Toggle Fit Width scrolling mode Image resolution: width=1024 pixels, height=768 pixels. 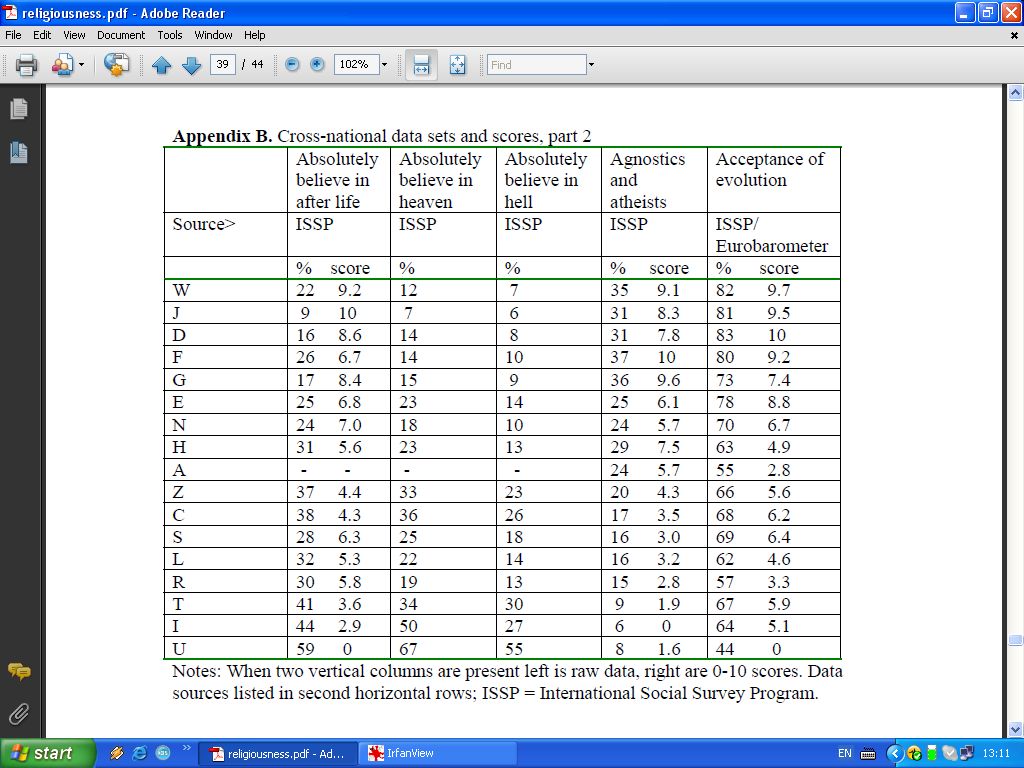coord(421,65)
